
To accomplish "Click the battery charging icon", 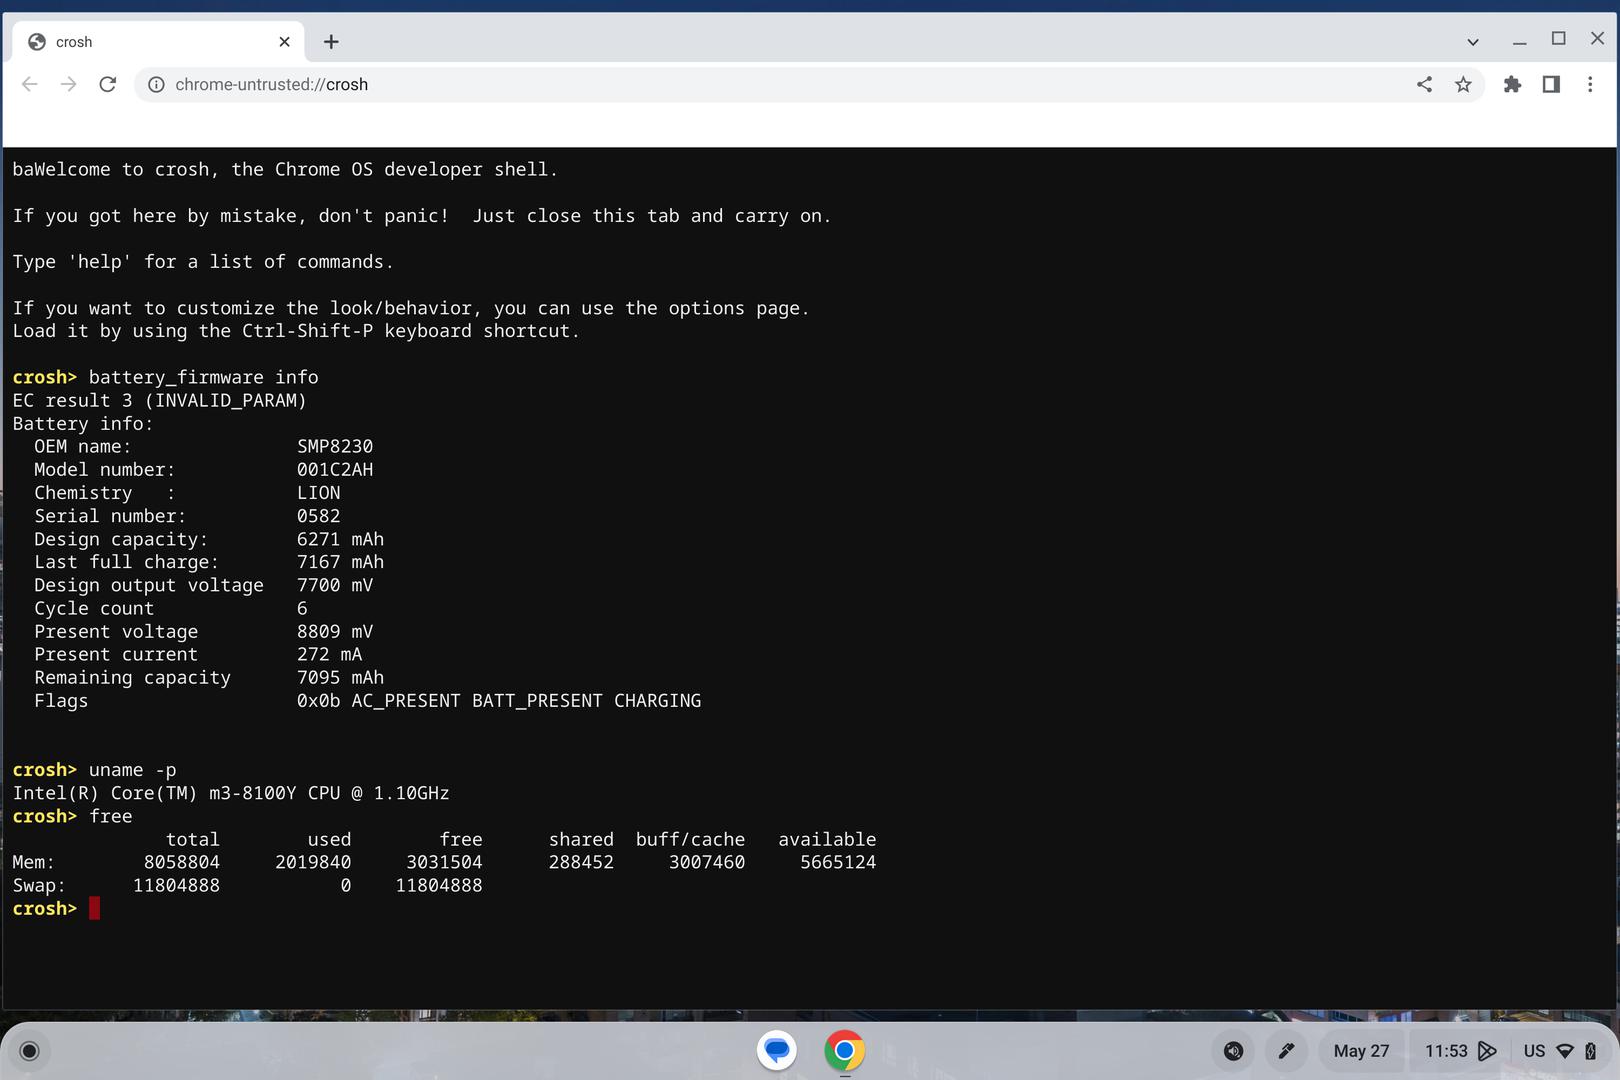I will coord(1590,1050).
